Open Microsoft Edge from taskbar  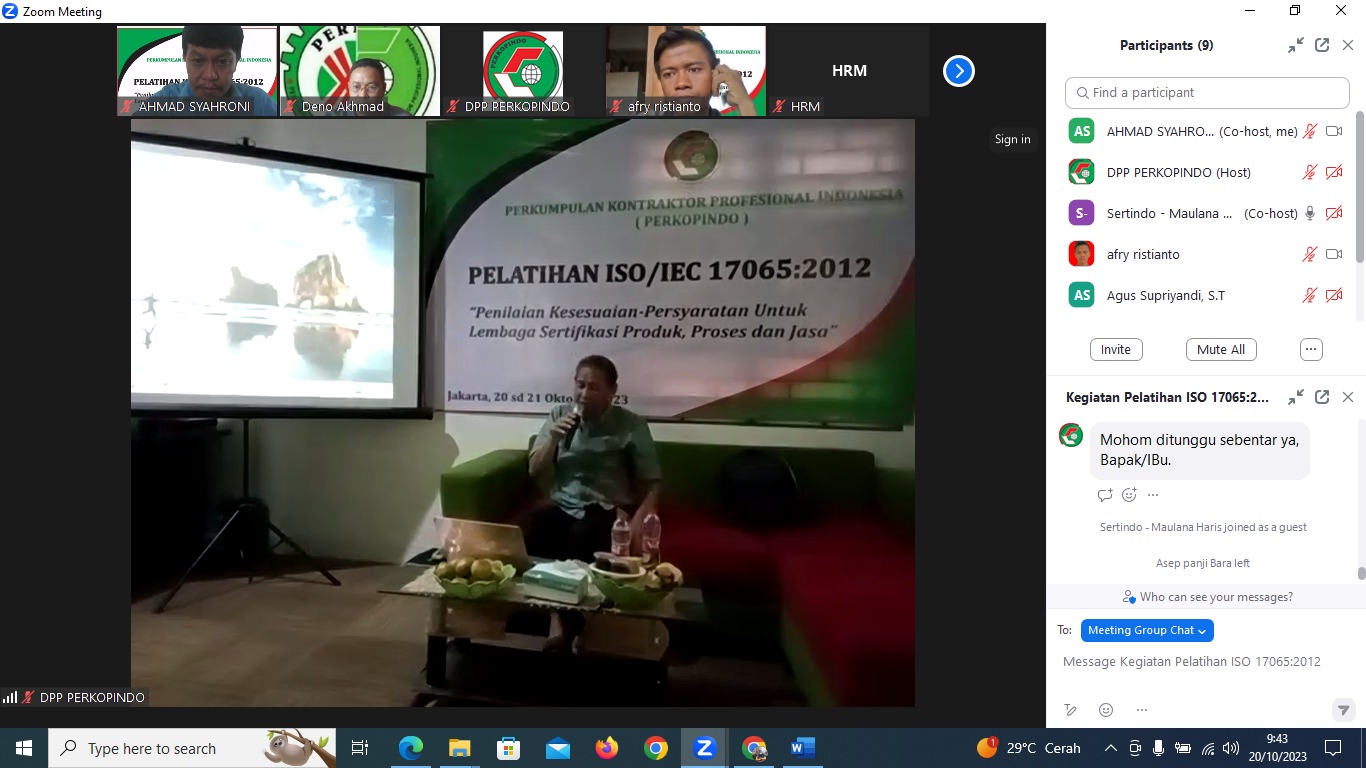click(x=411, y=748)
